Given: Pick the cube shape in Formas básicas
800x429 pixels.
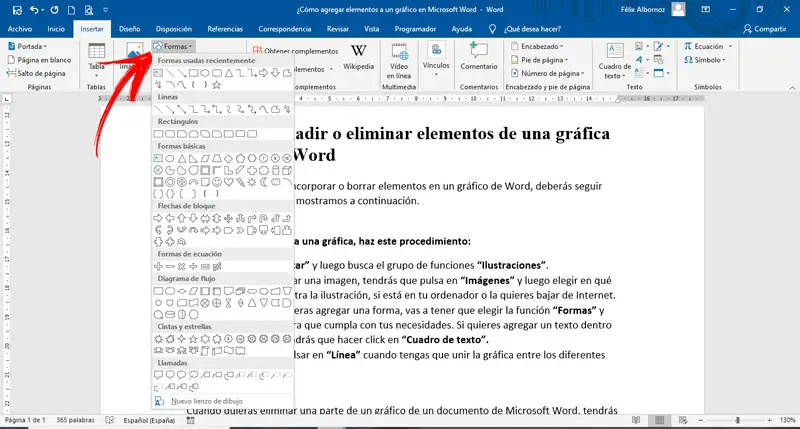Looking at the screenshot, I should click(287, 170).
